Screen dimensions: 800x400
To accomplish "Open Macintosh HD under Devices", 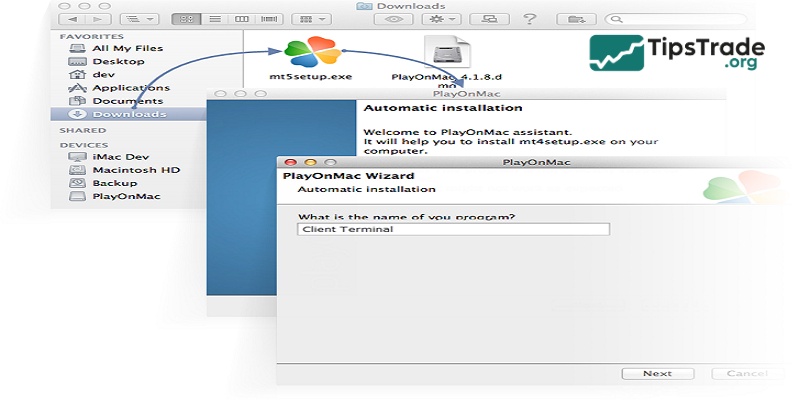I will (x=133, y=169).
